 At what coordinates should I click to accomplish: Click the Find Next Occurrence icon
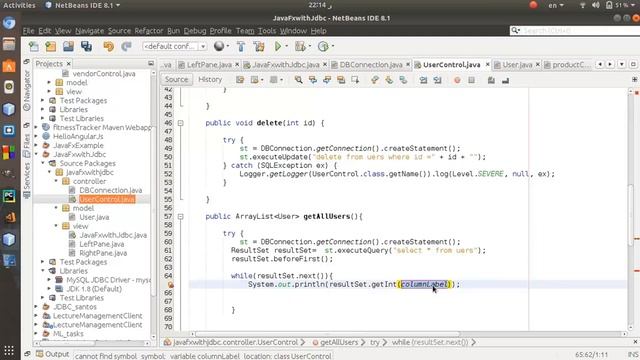tap(327, 80)
